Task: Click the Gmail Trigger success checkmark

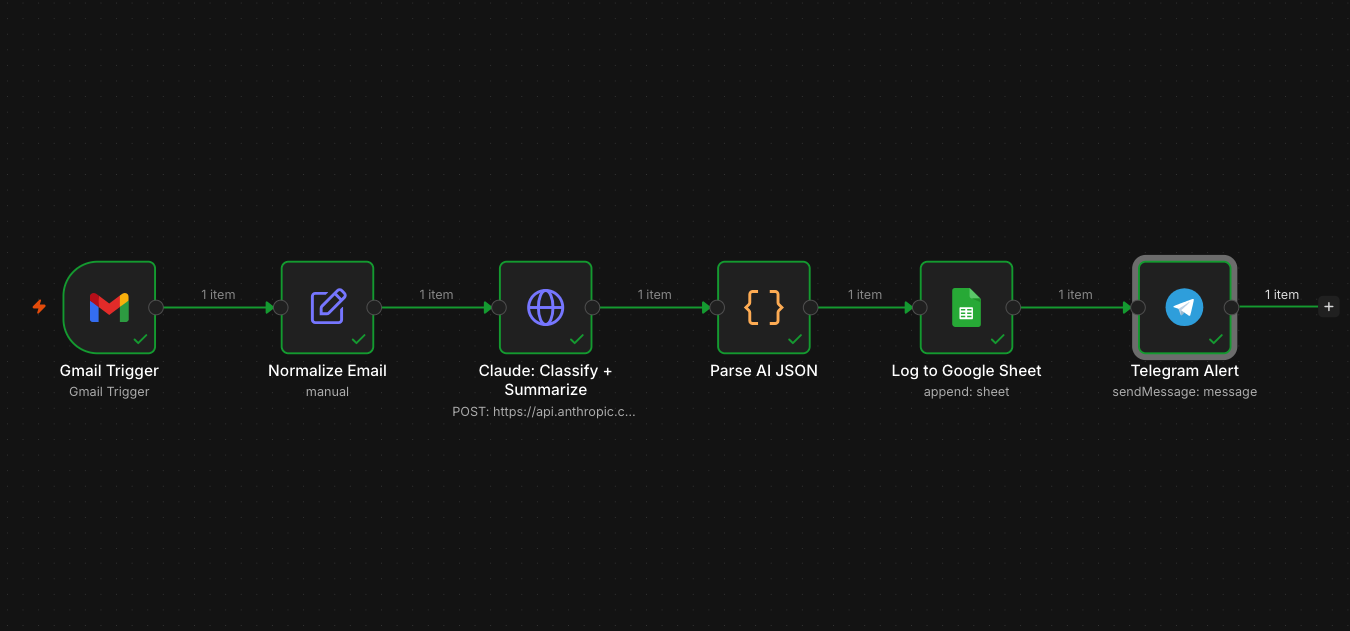Action: [140, 339]
